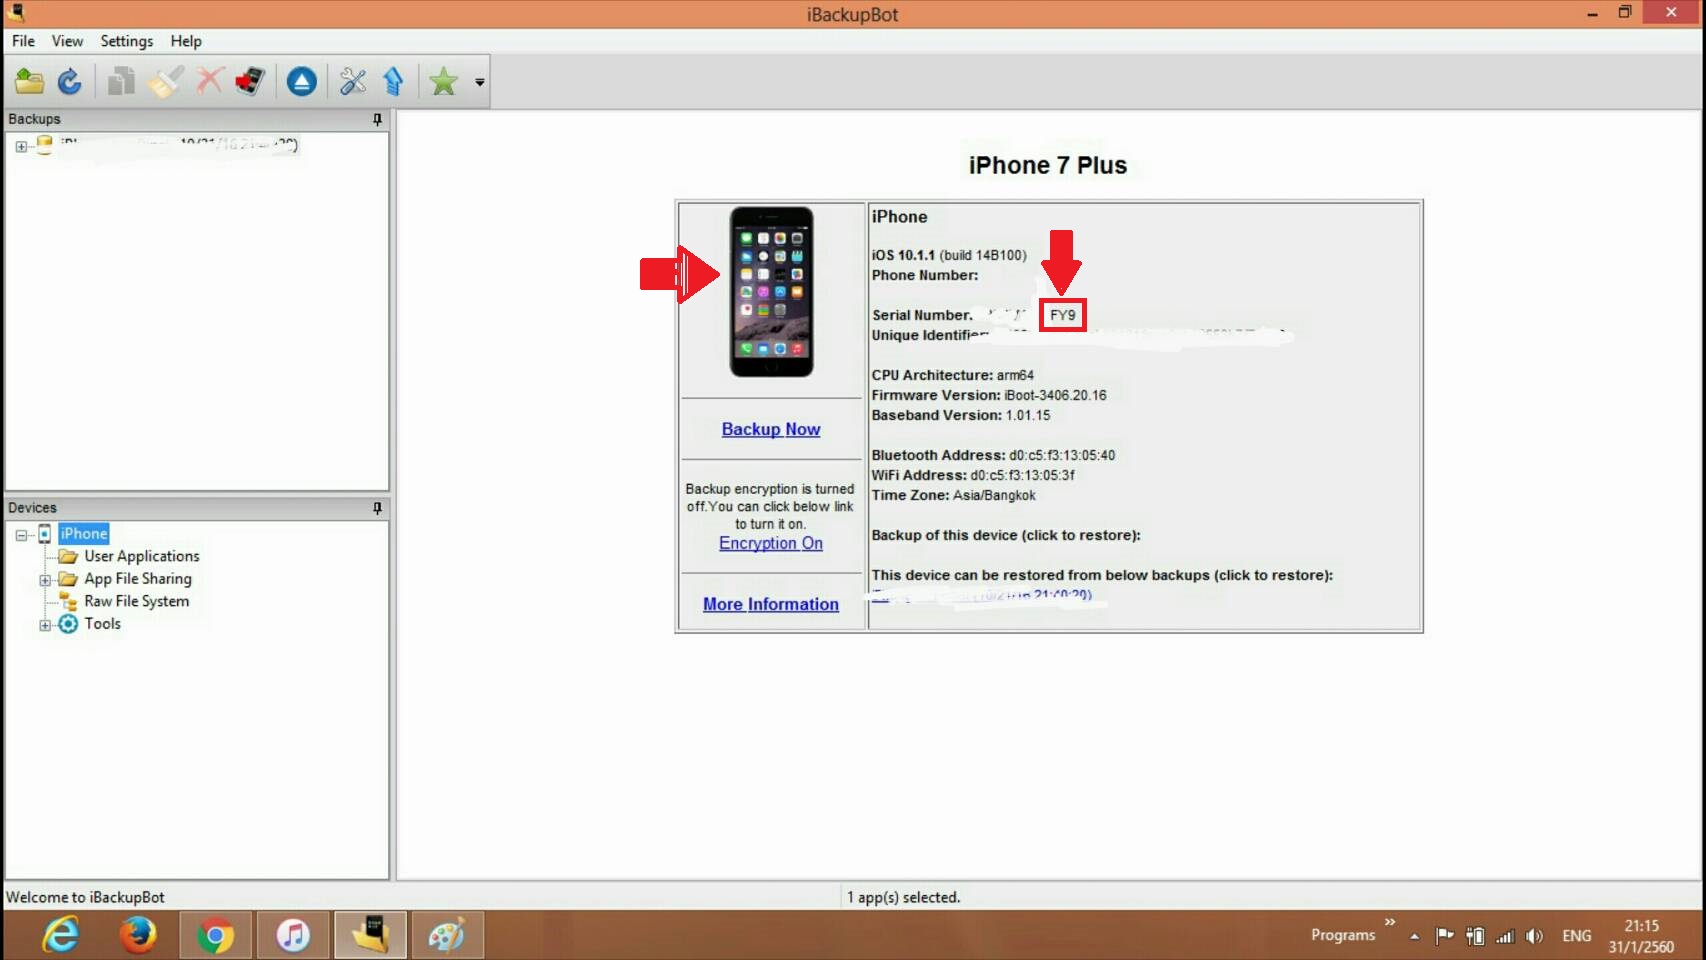The height and width of the screenshot is (960, 1706).
Task: Click the ENG language indicator
Action: point(1577,936)
